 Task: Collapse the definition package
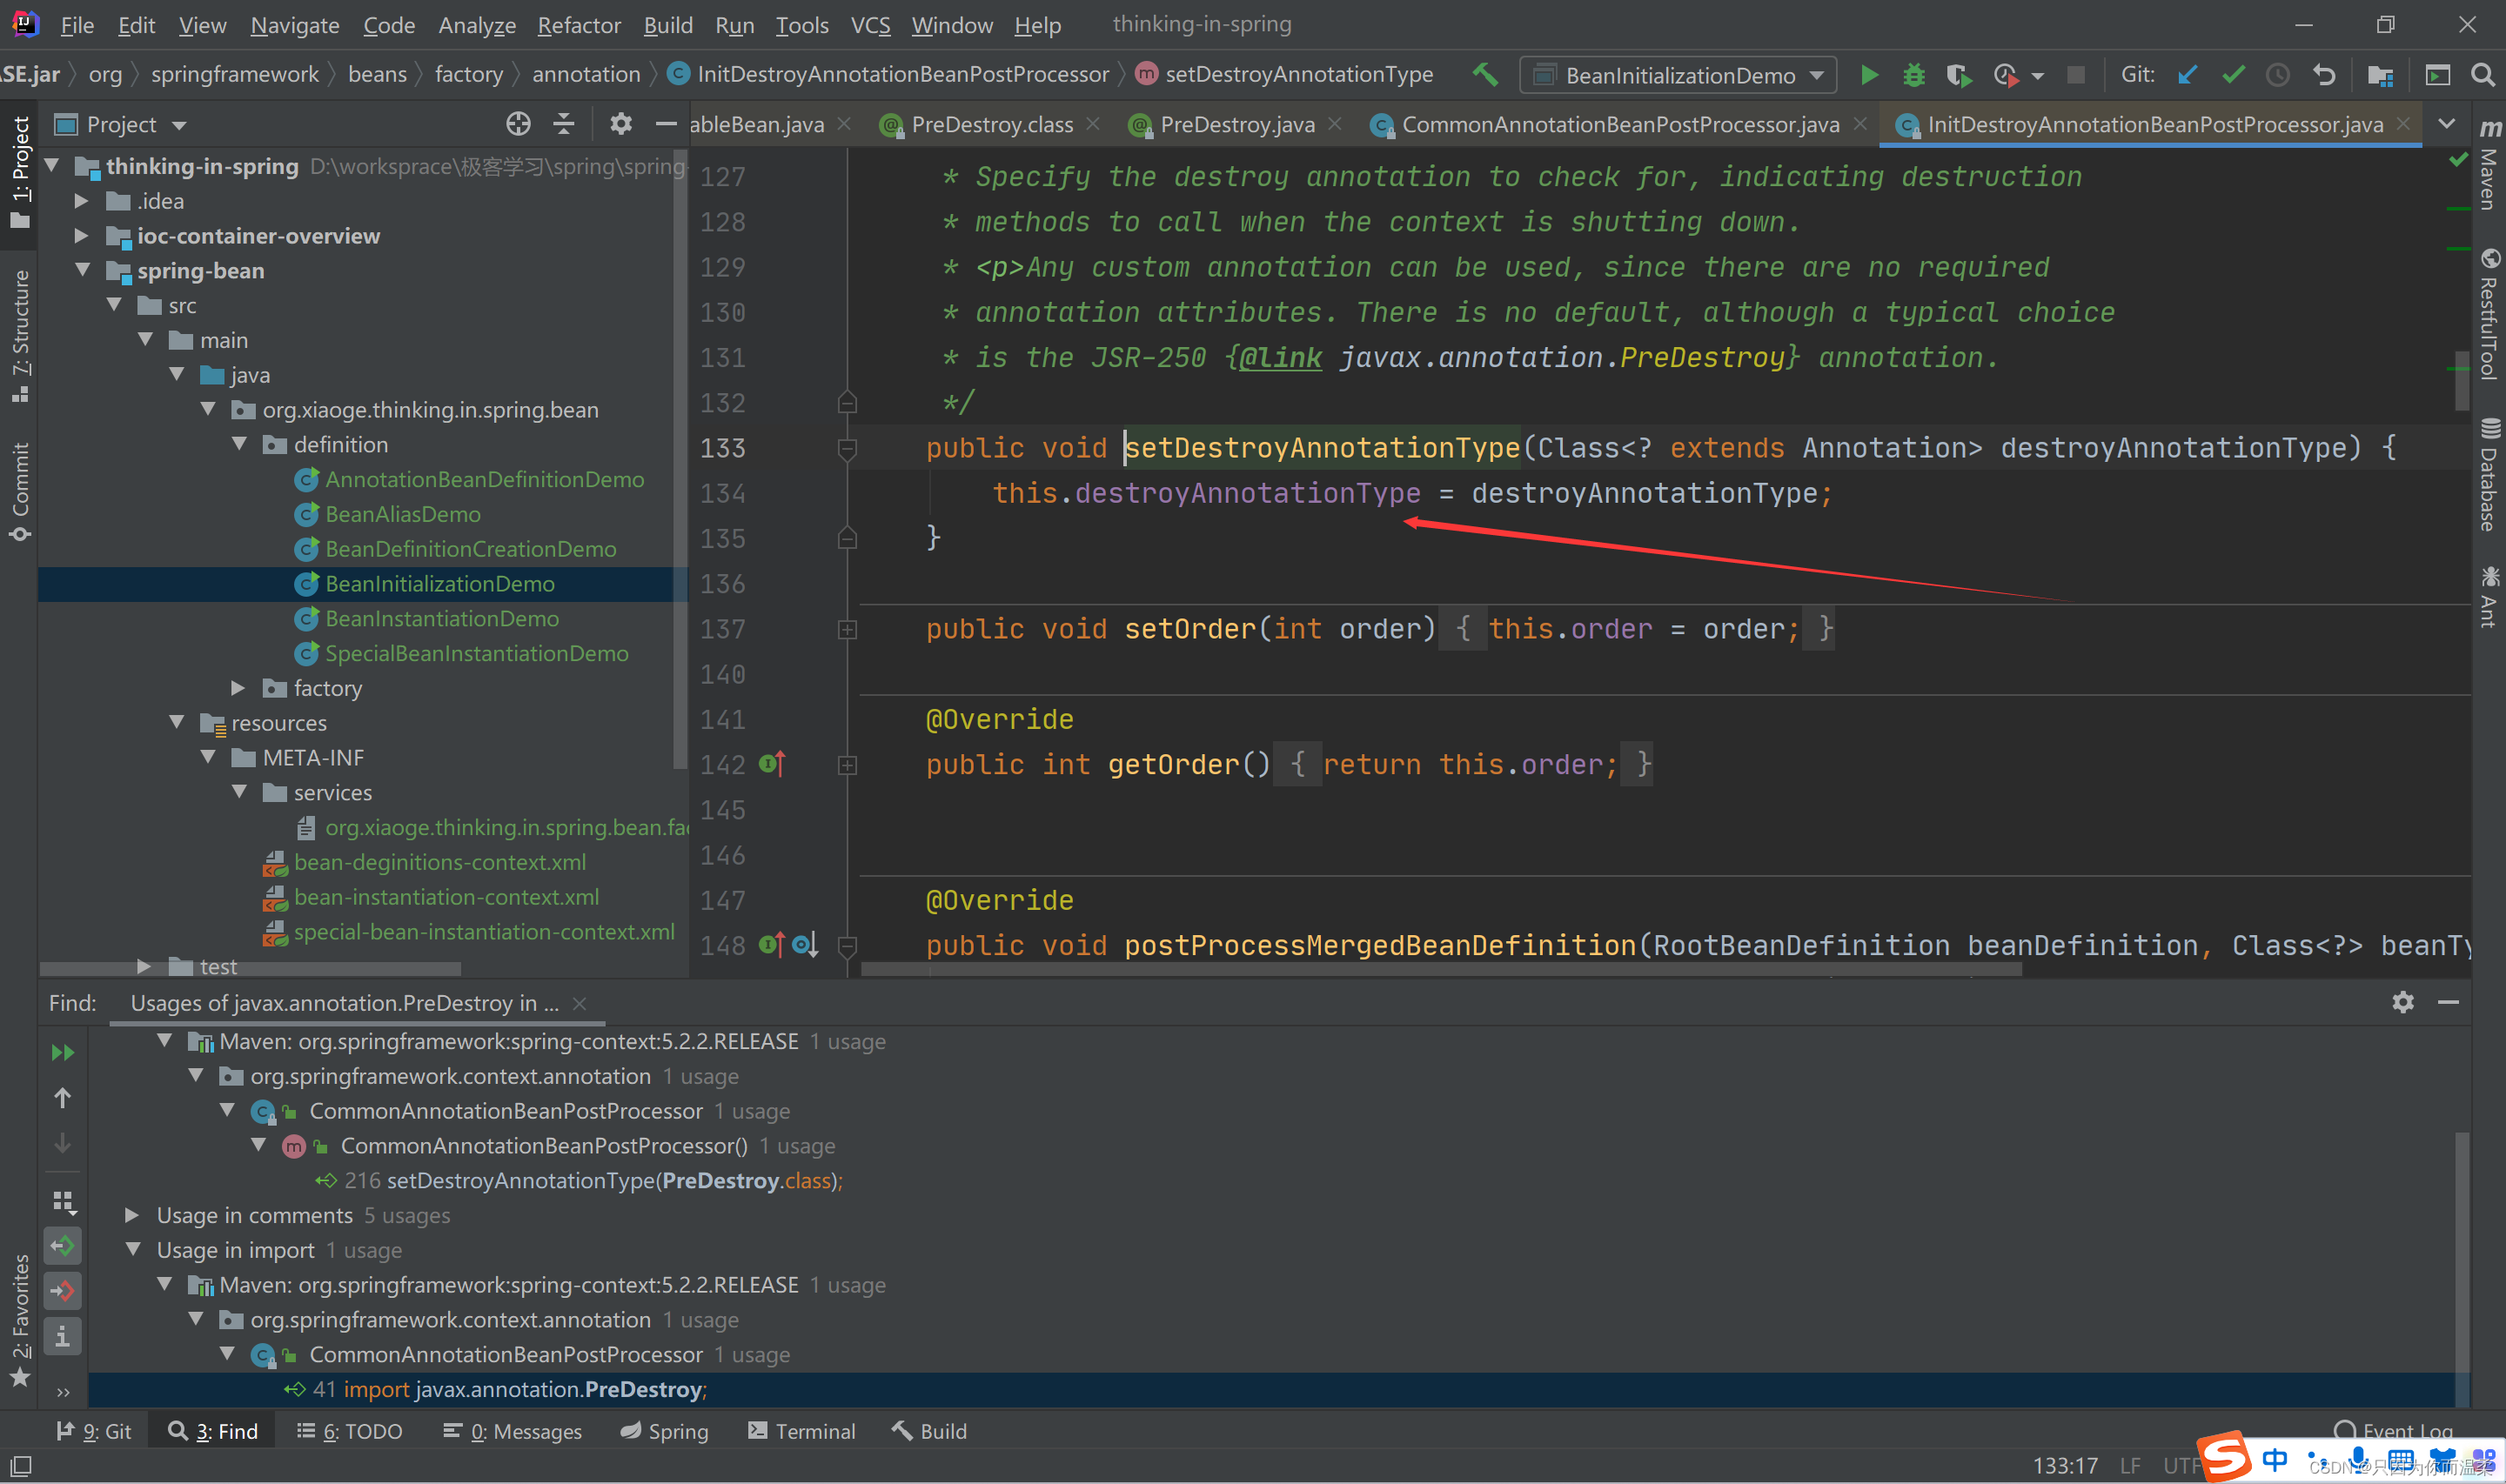pos(239,444)
